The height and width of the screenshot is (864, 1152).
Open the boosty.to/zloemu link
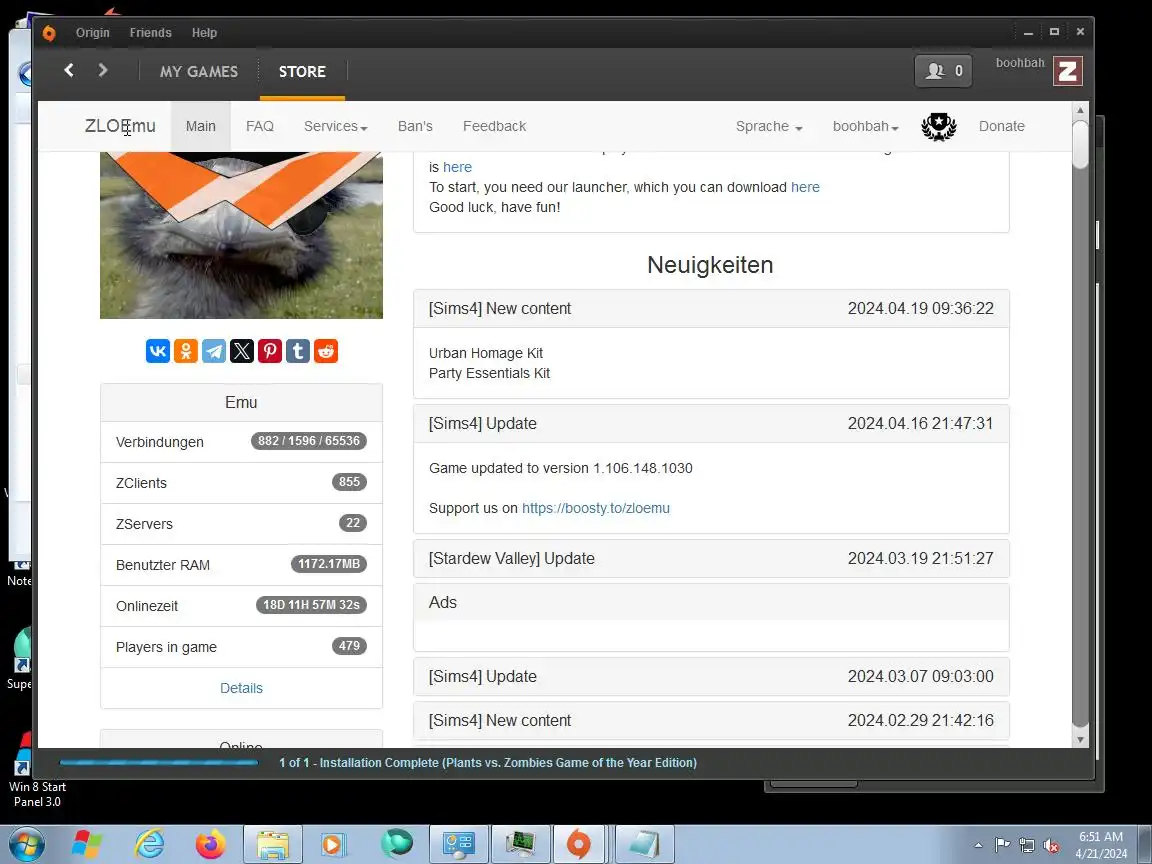[596, 508]
